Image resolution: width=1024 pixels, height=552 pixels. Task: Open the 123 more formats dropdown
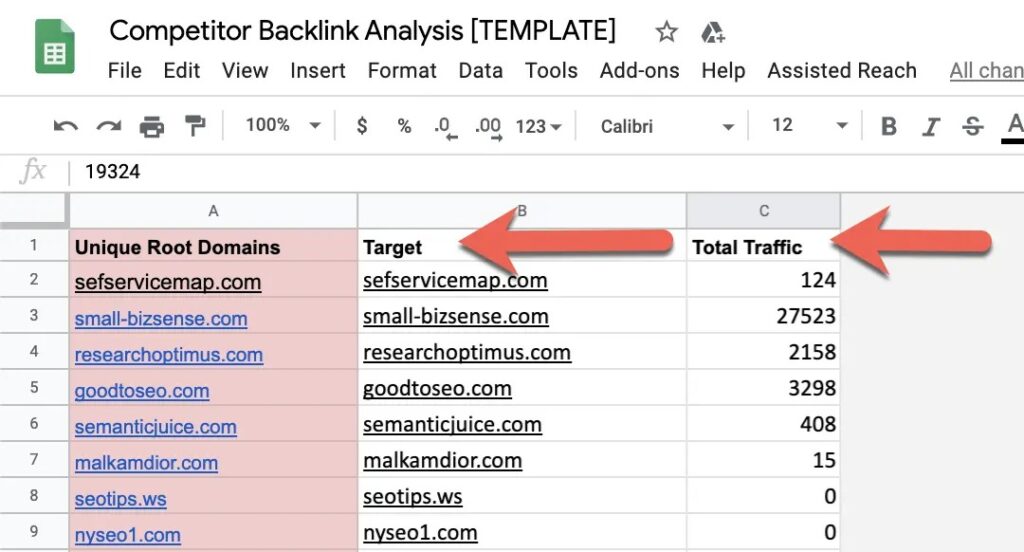538,126
